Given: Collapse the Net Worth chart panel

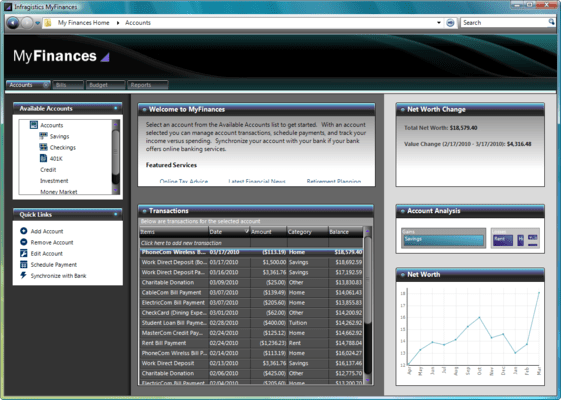Looking at the screenshot, I should click(403, 275).
